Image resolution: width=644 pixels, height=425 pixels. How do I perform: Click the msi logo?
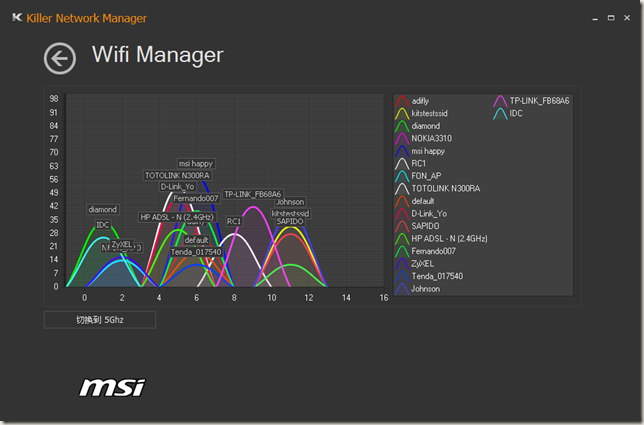pos(112,388)
